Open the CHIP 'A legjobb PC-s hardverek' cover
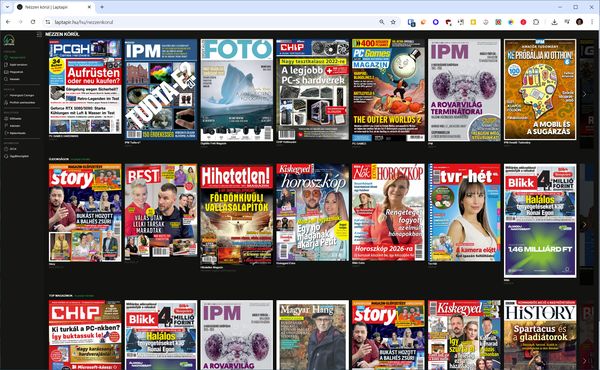The image size is (600, 370). tap(312, 89)
